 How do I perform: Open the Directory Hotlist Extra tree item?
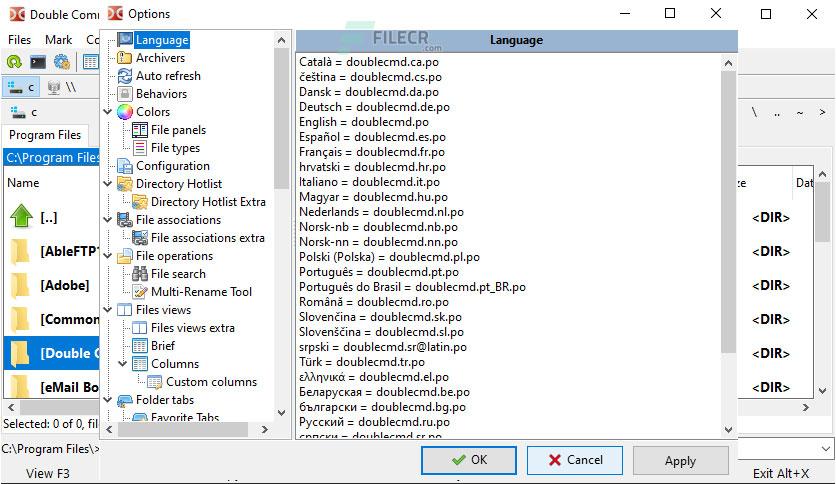tap(208, 201)
